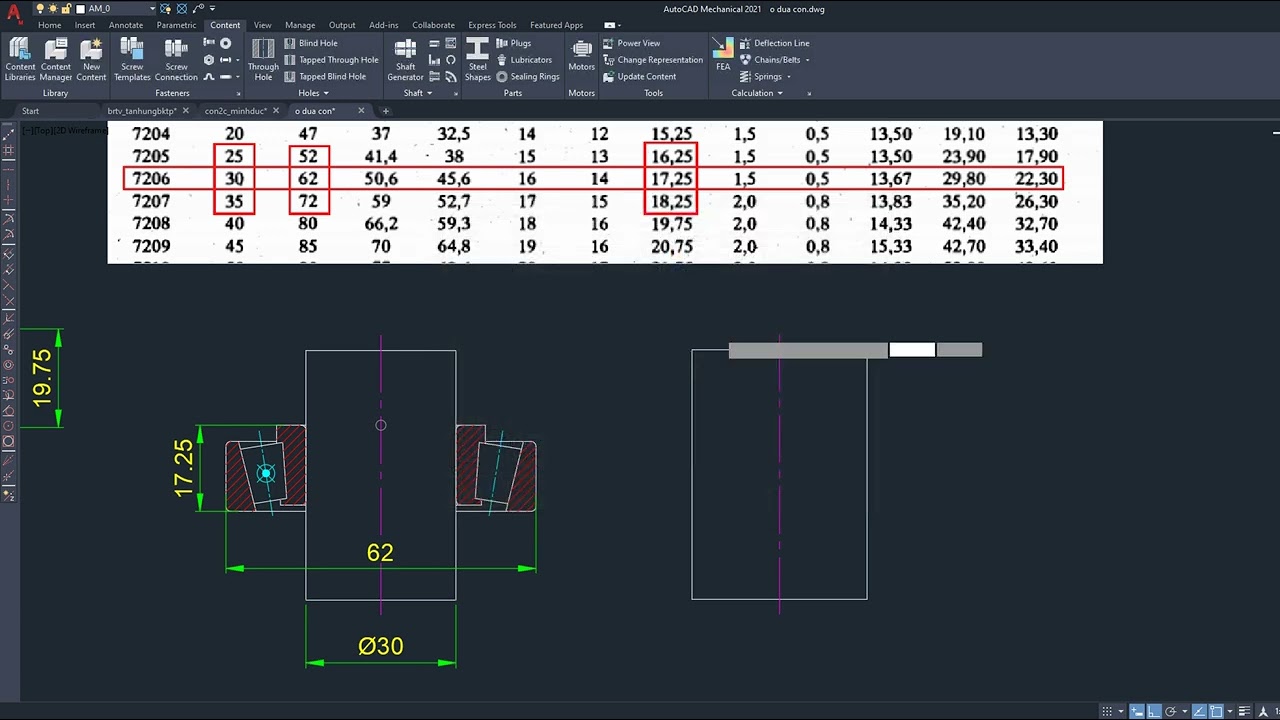
Task: Toggle lineweight display in status bar
Action: point(1244,711)
